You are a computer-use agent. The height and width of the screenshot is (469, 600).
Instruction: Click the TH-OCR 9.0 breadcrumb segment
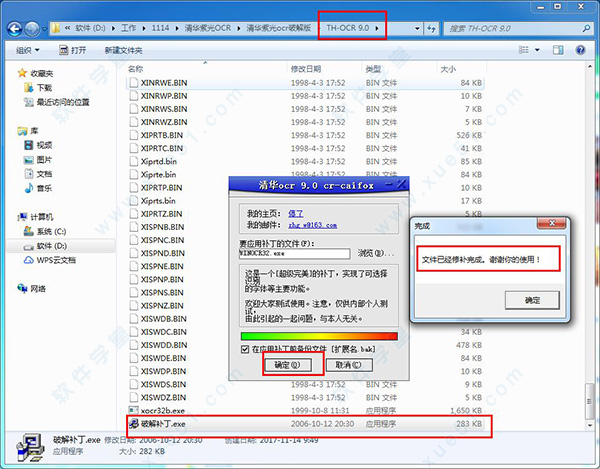pyautogui.click(x=347, y=28)
